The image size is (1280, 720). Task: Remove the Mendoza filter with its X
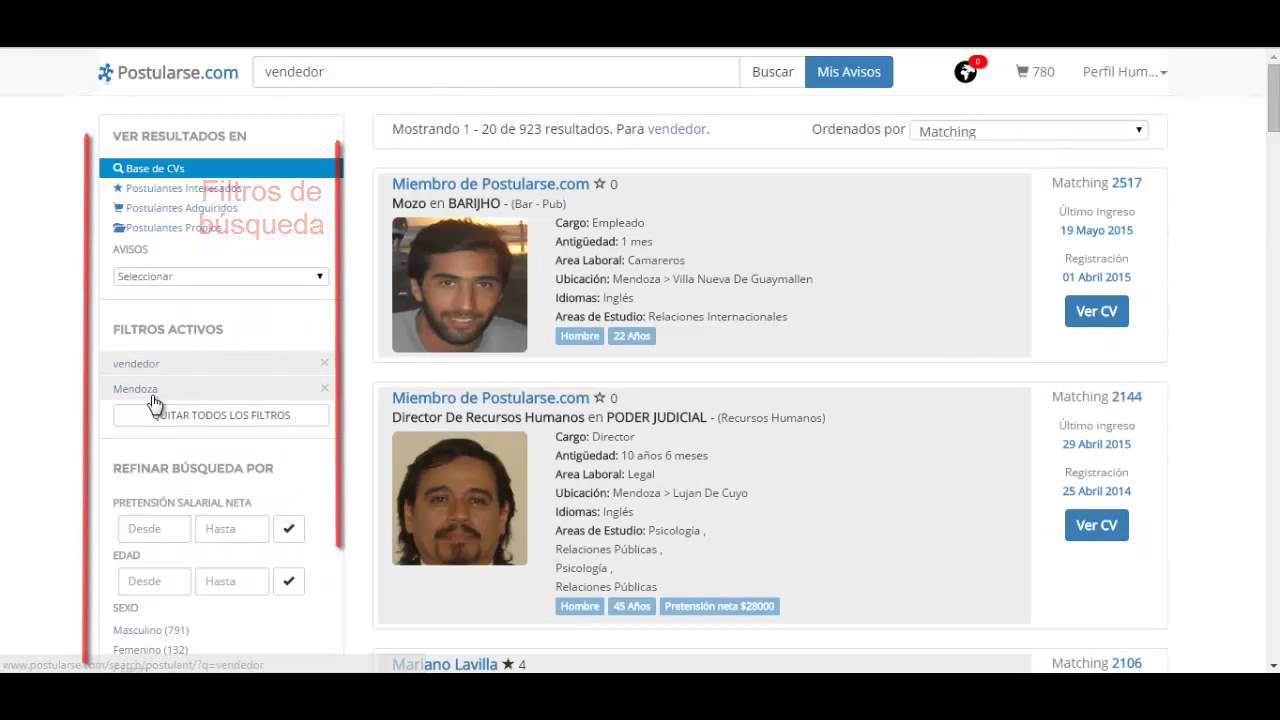(324, 388)
